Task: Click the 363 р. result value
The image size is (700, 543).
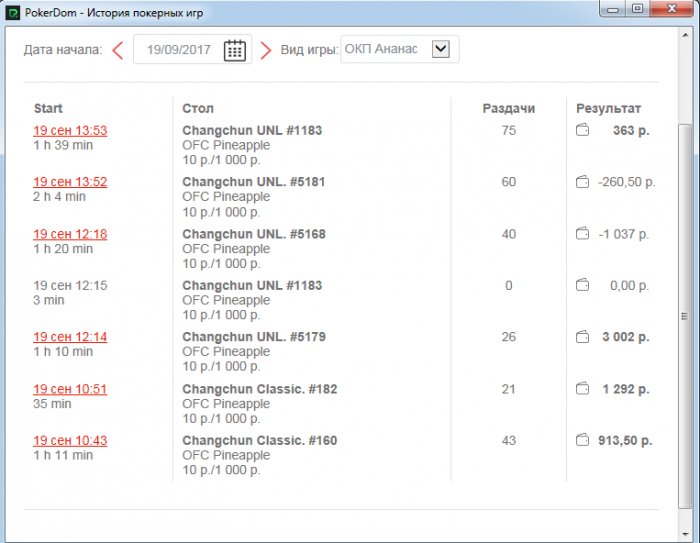Action: (x=631, y=130)
